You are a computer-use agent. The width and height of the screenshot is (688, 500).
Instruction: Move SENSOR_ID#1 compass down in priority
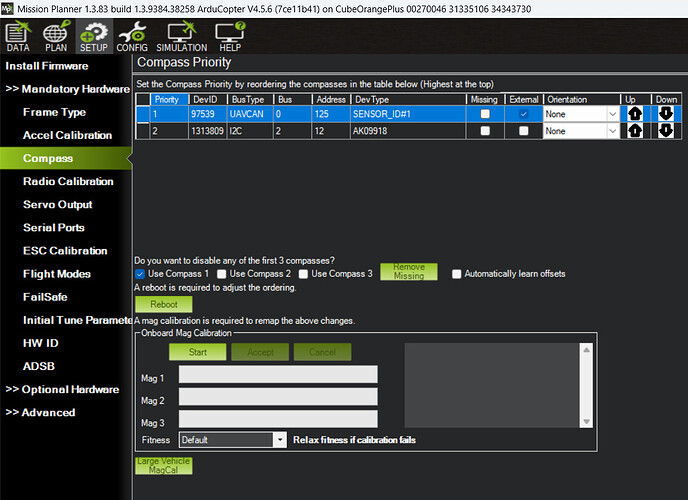click(x=666, y=114)
